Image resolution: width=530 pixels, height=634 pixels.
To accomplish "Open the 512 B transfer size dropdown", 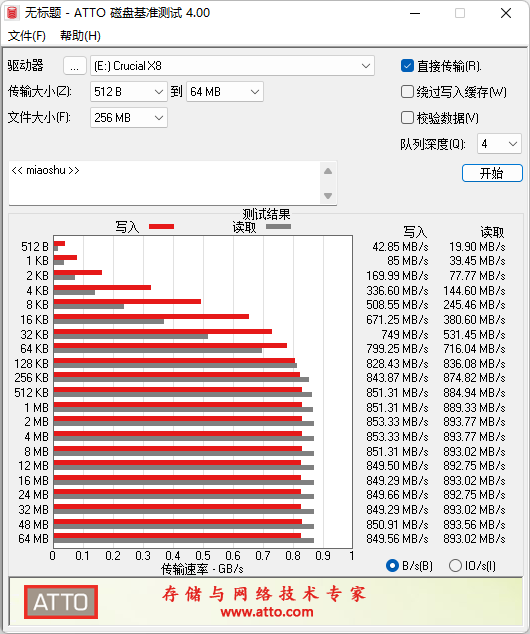I will (x=129, y=92).
